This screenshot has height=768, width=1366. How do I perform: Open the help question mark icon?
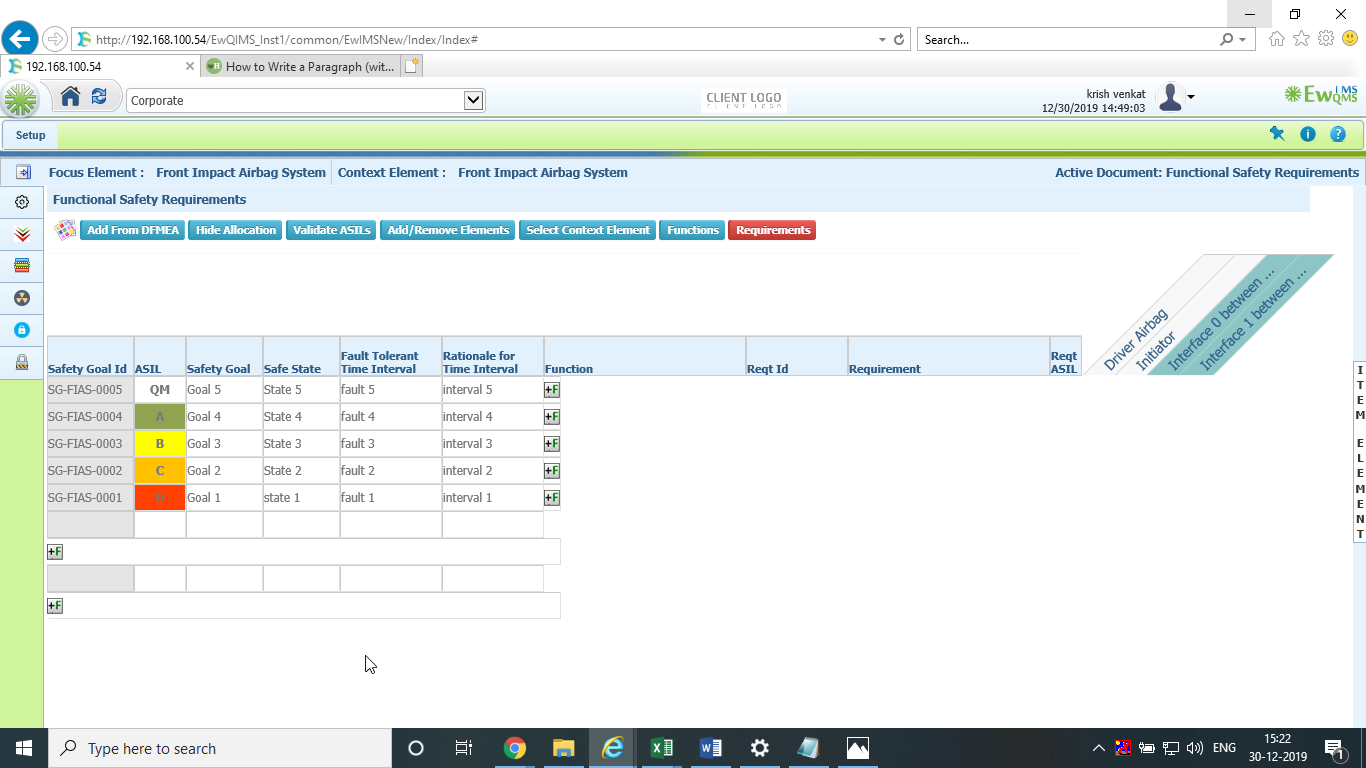(x=1338, y=134)
